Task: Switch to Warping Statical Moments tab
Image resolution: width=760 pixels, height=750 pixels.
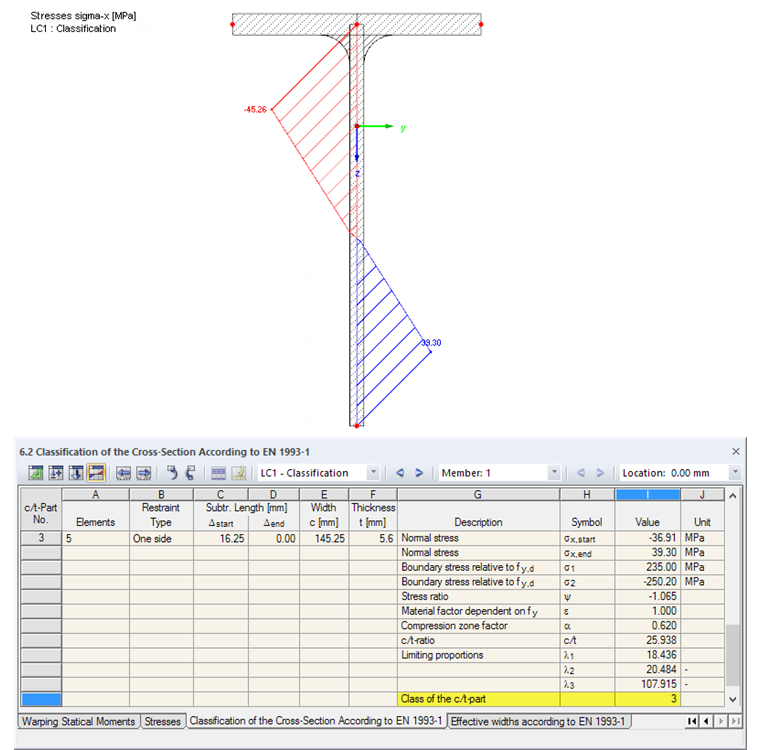Action: tap(79, 721)
